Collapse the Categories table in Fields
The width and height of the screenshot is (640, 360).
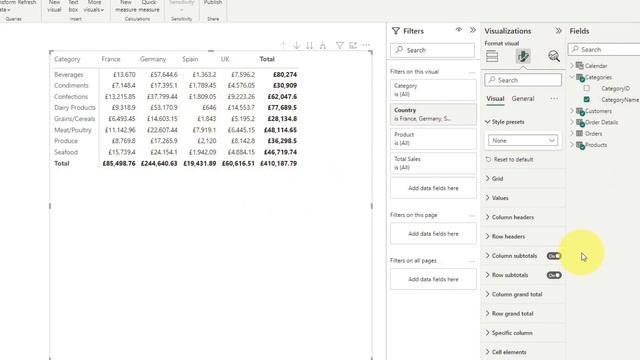(x=572, y=77)
